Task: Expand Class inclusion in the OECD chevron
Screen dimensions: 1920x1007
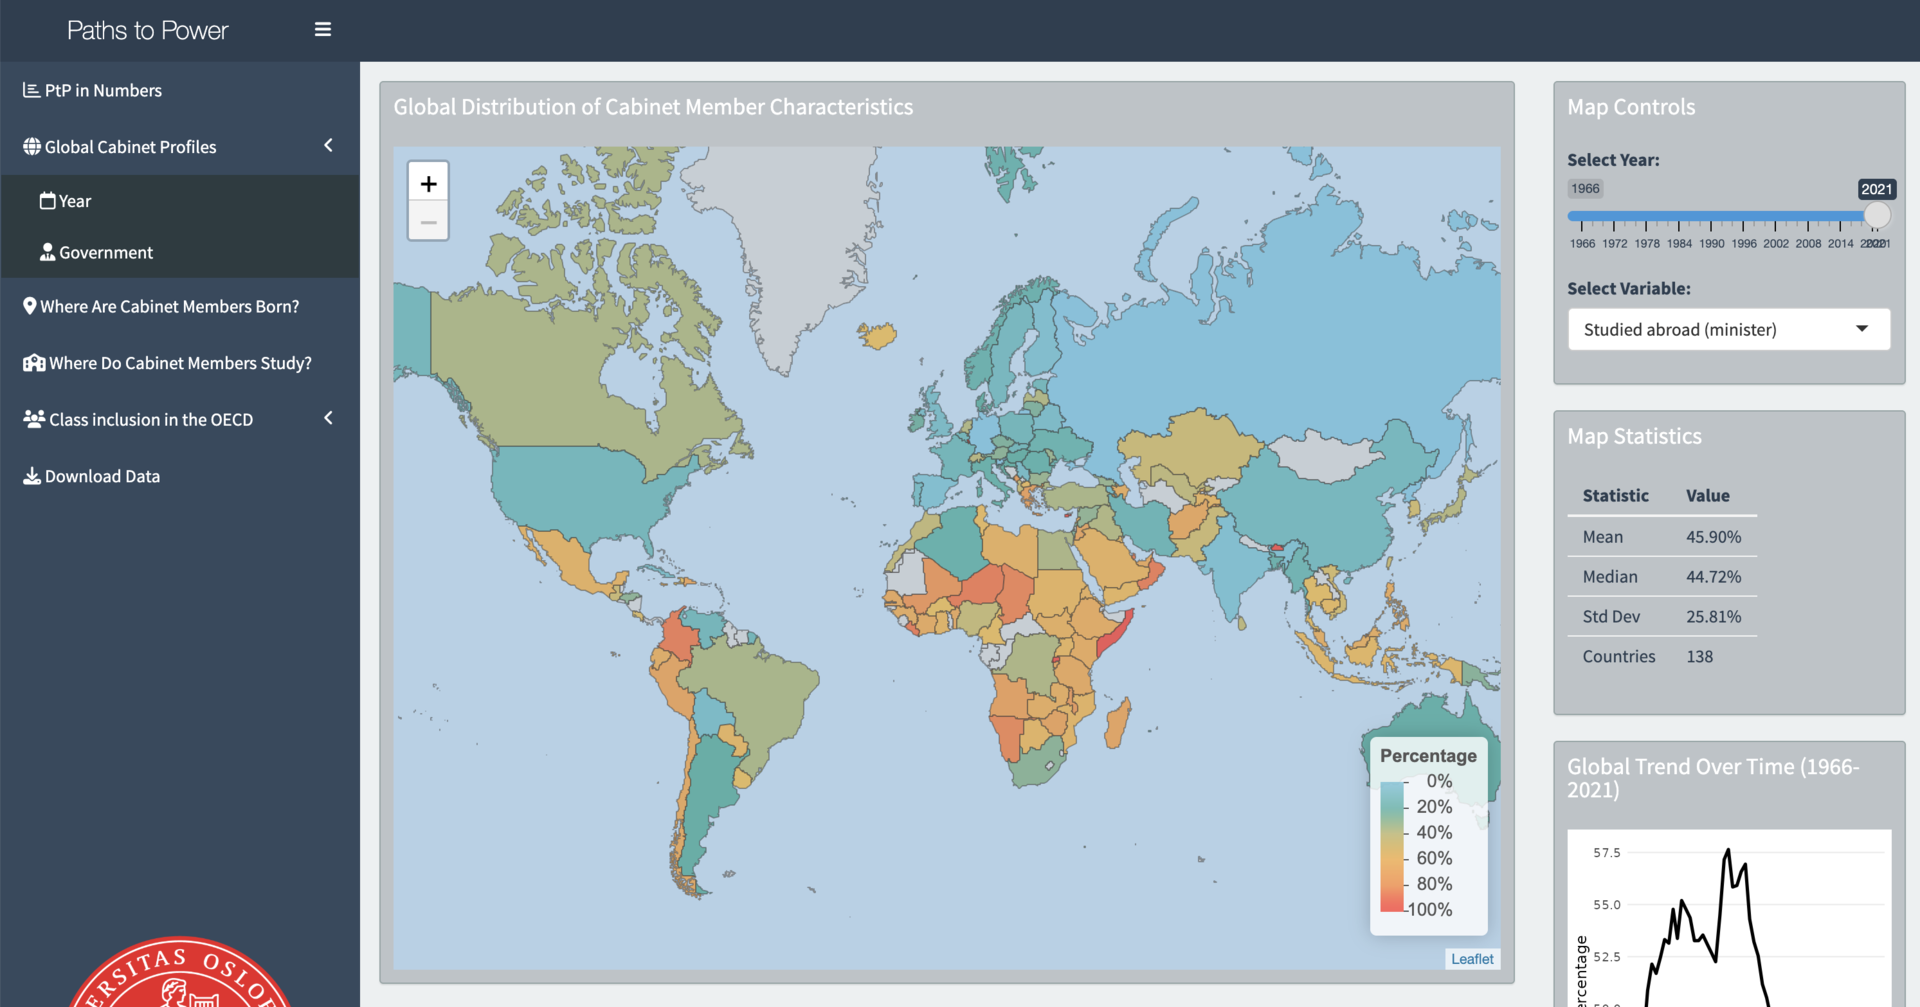Action: point(328,418)
